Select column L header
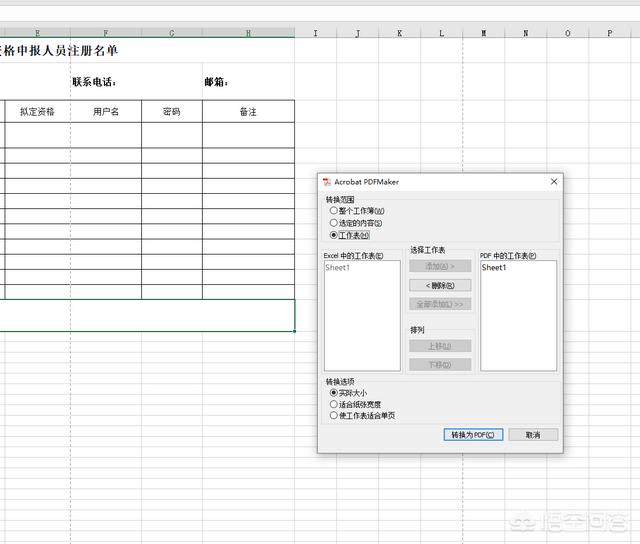The width and height of the screenshot is (640, 544). [442, 33]
